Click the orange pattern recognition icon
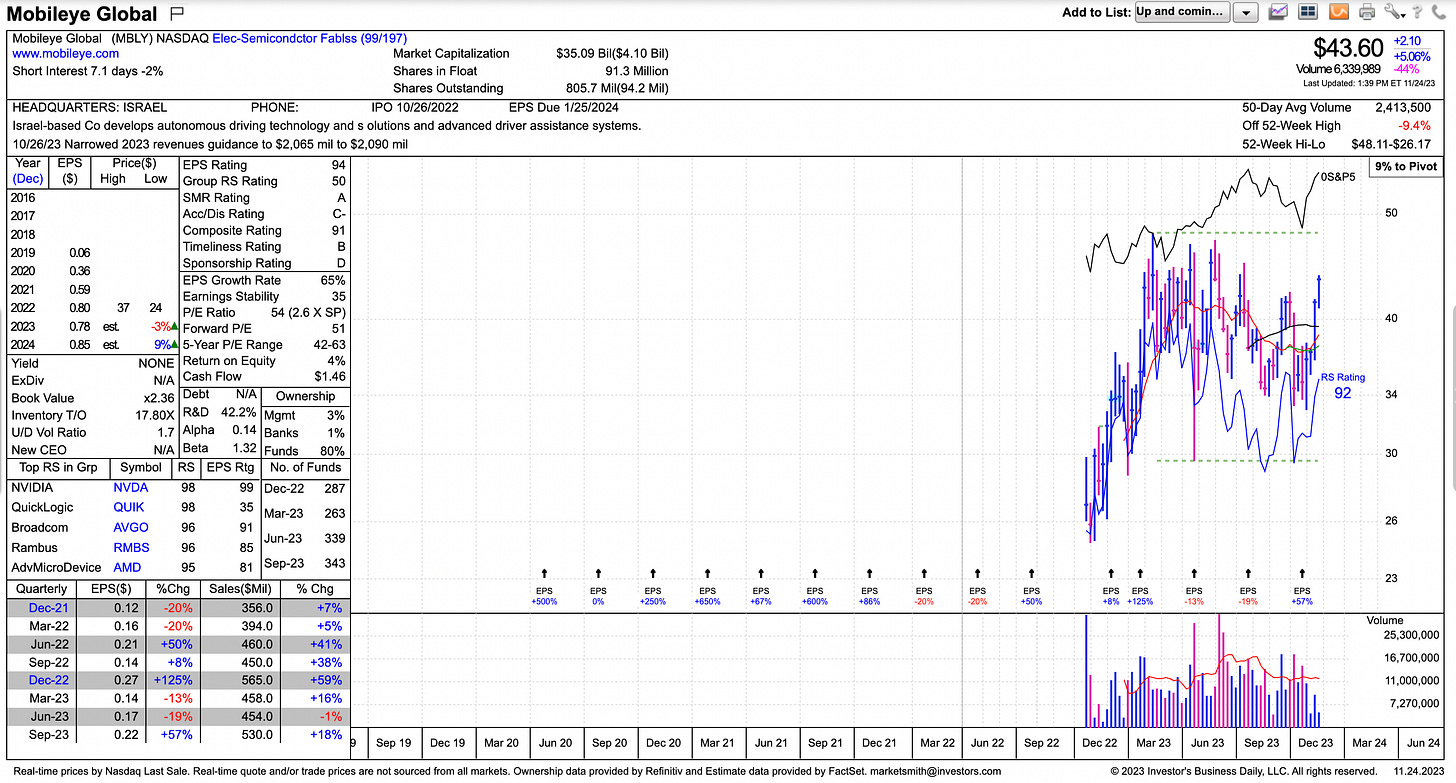Viewport: 1456px width, 783px height. pyautogui.click(x=1338, y=12)
